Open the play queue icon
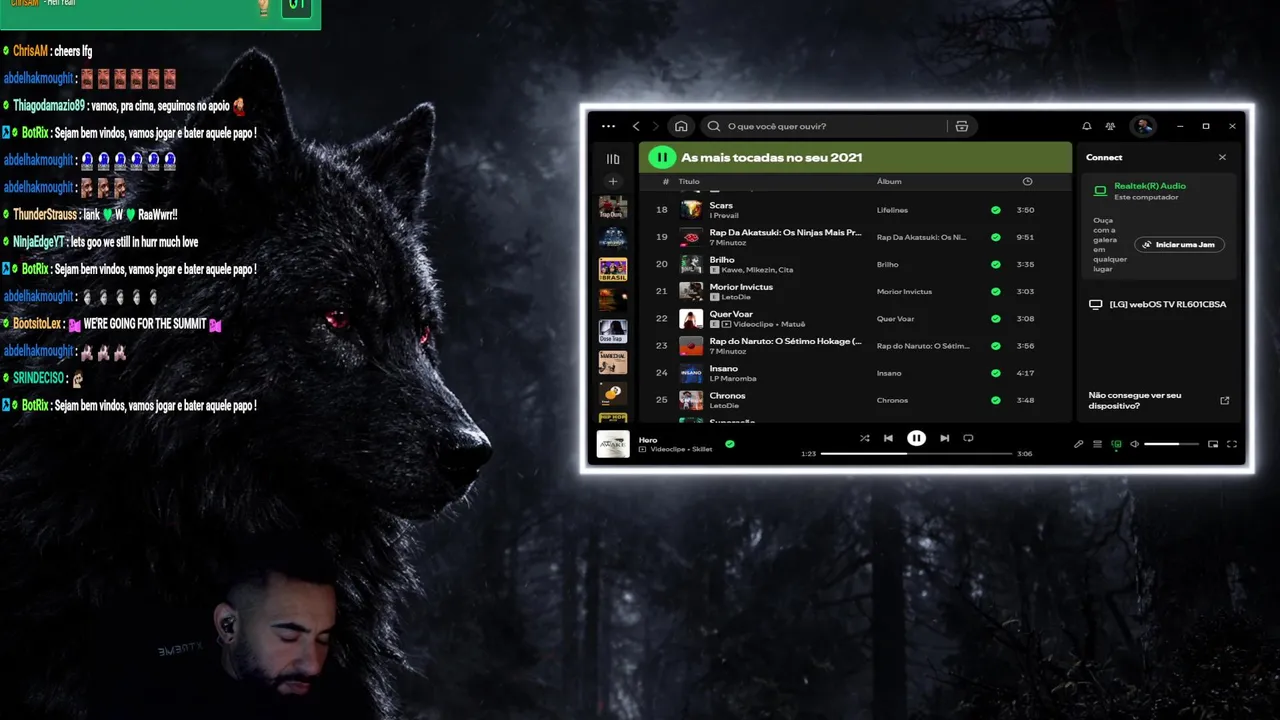This screenshot has width=1280, height=720. [x=1097, y=444]
